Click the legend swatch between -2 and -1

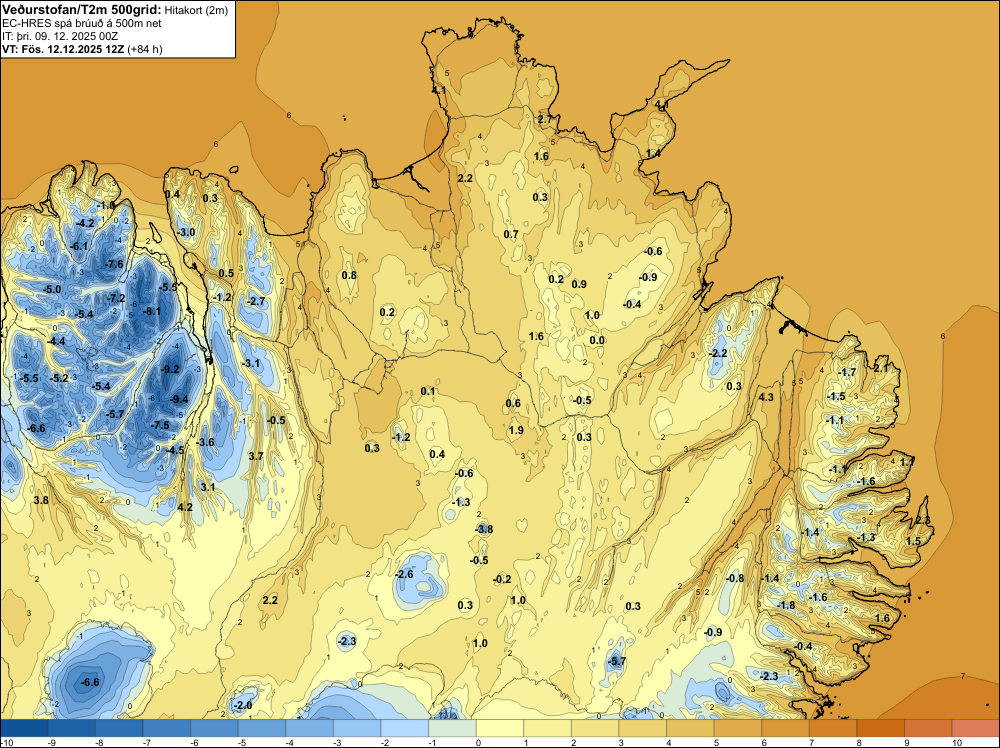405,728
